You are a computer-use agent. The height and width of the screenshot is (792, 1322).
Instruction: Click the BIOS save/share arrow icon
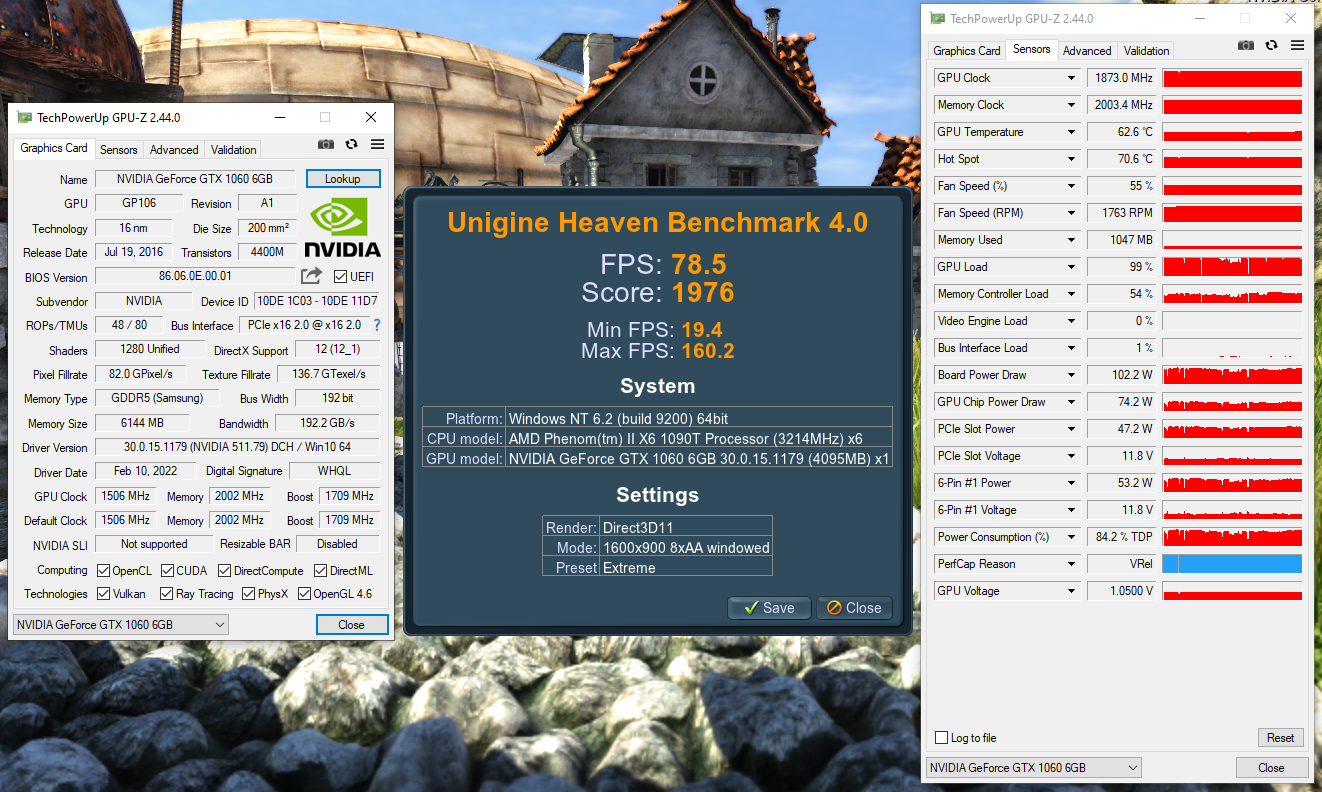pyautogui.click(x=312, y=276)
